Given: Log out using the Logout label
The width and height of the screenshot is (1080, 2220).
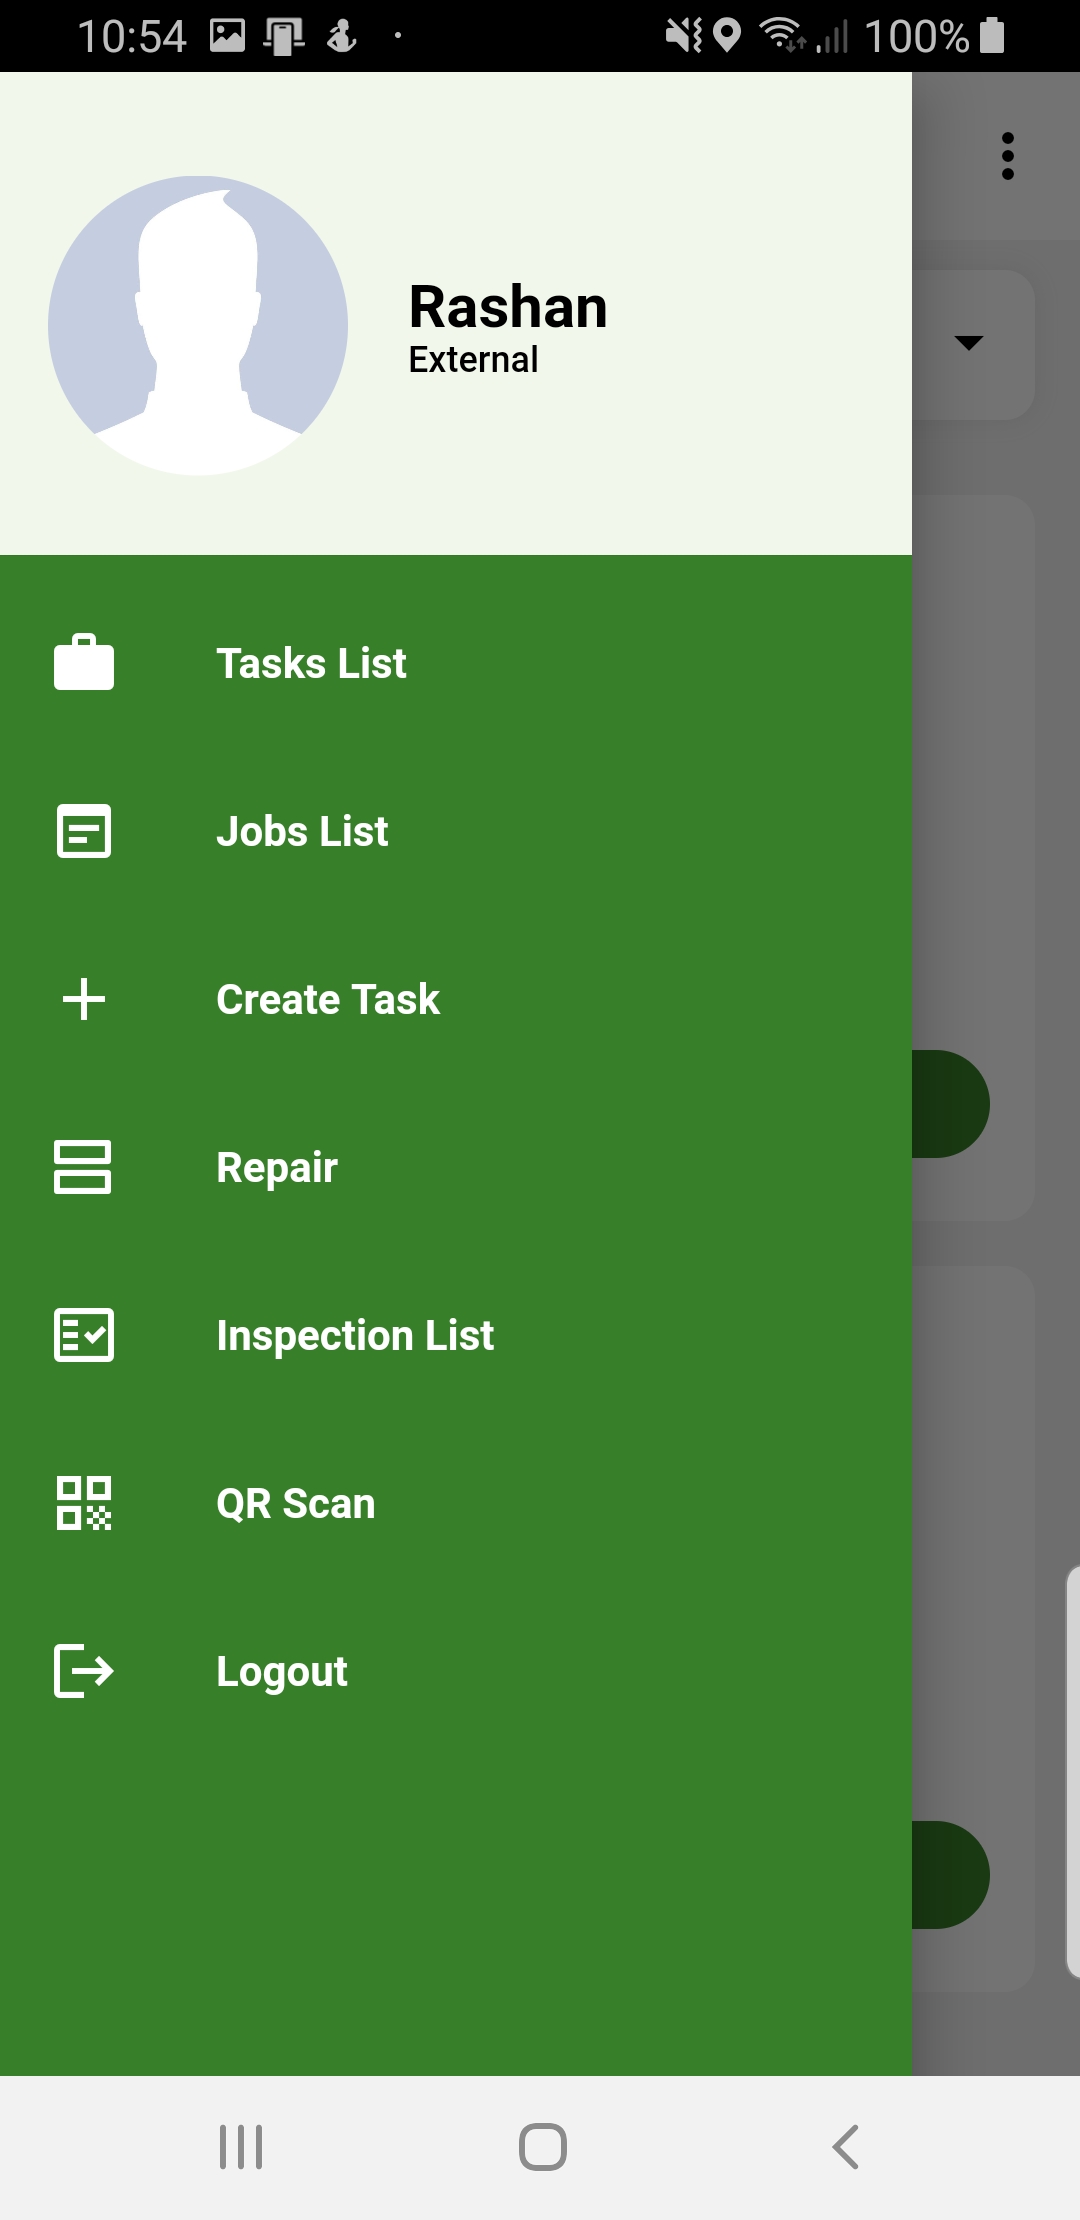Looking at the screenshot, I should click(282, 1671).
